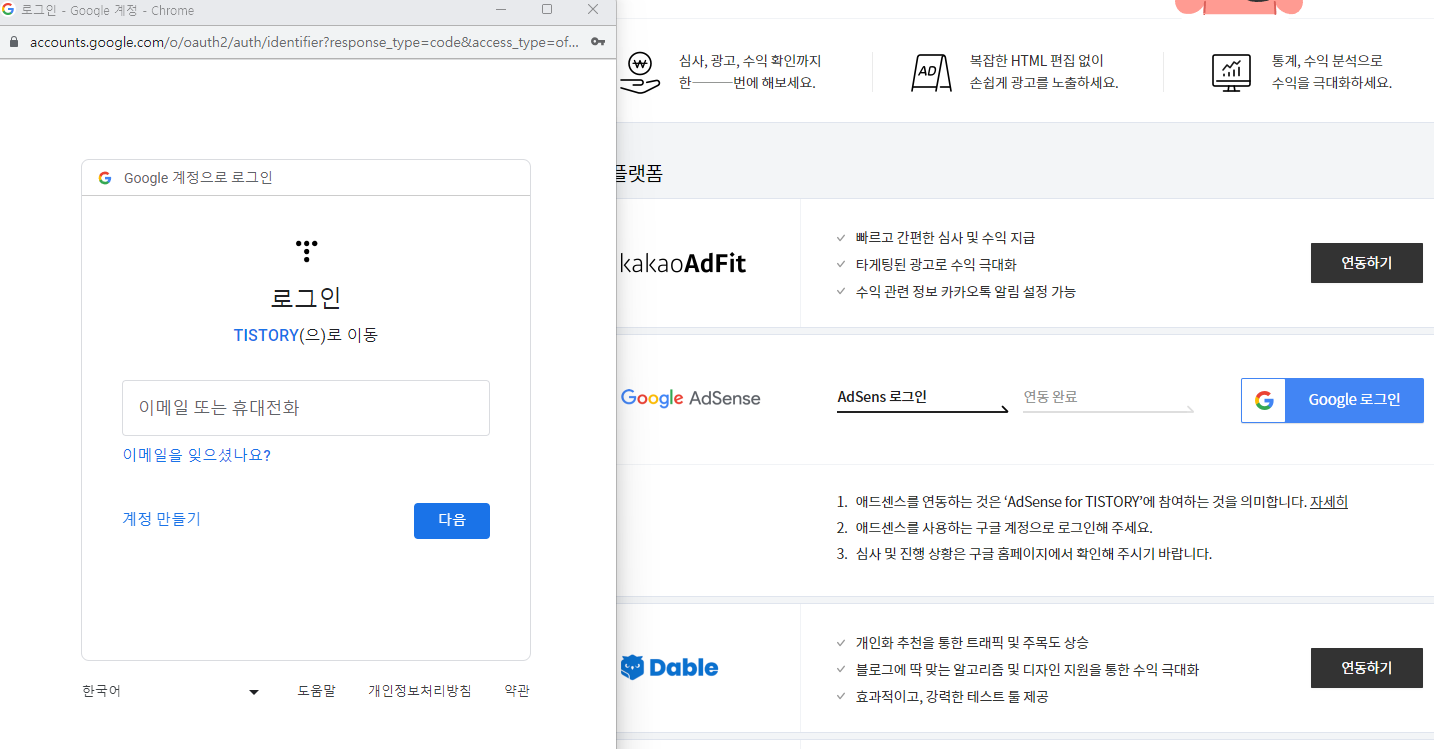This screenshot has height=749, width=1434.
Task: Open the 개인정보처리방침 link
Action: (420, 691)
